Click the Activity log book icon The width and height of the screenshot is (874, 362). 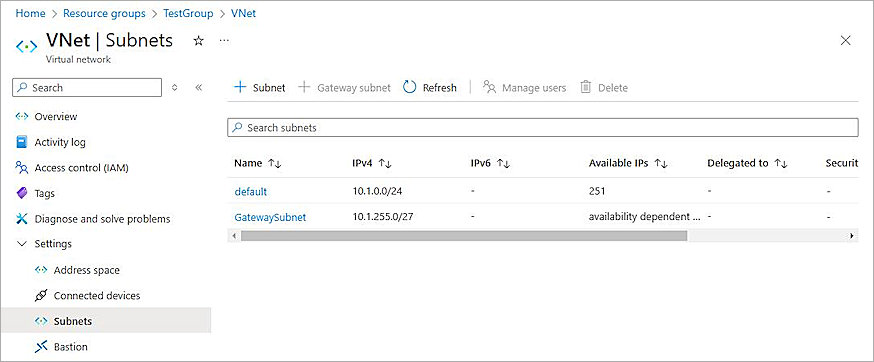click(22, 142)
